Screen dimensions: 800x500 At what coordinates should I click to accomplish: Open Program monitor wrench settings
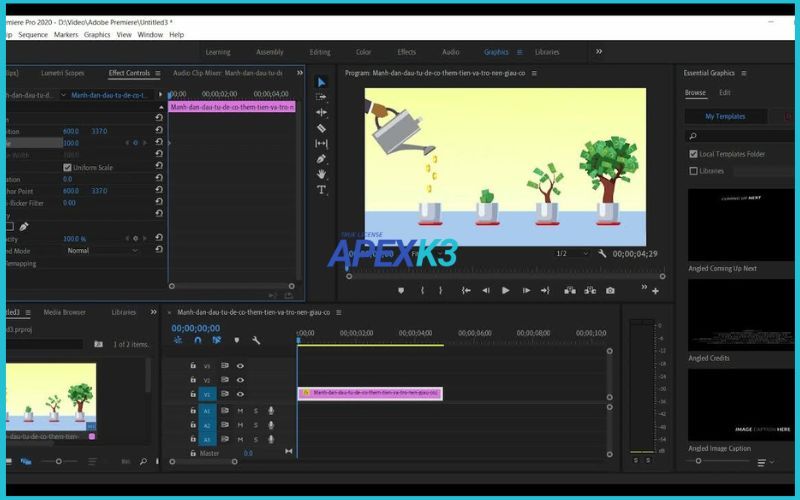point(602,254)
